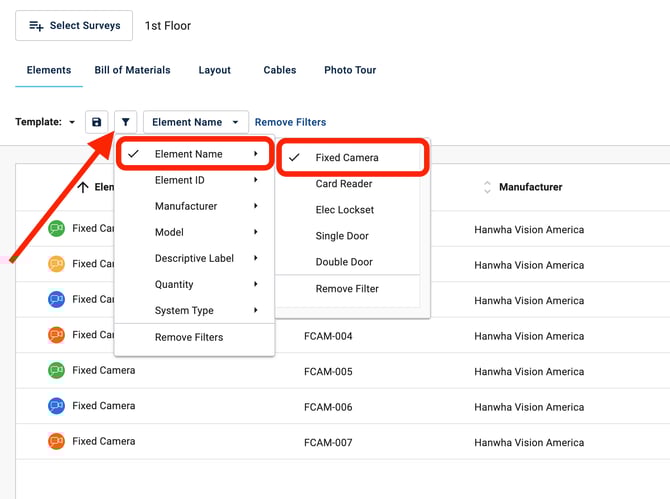This screenshot has height=499, width=670.
Task: Click the green Fixed Camera icon in FCAM-005 row
Action: click(x=57, y=370)
